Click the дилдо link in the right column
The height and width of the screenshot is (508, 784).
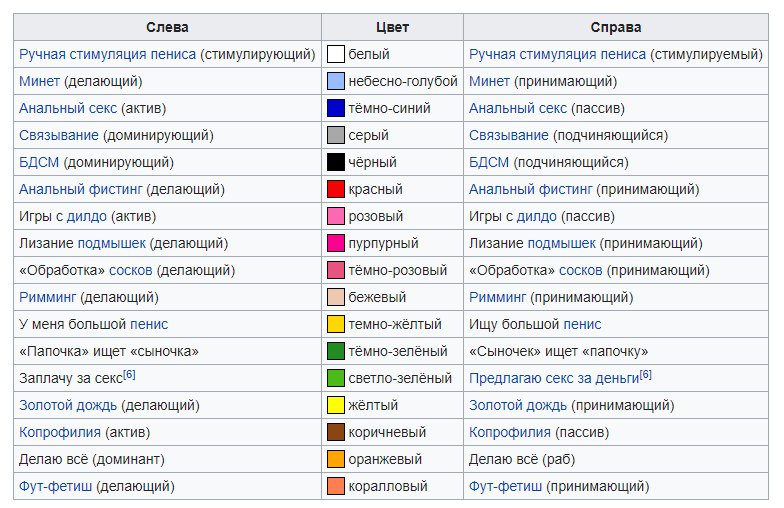[x=536, y=216]
